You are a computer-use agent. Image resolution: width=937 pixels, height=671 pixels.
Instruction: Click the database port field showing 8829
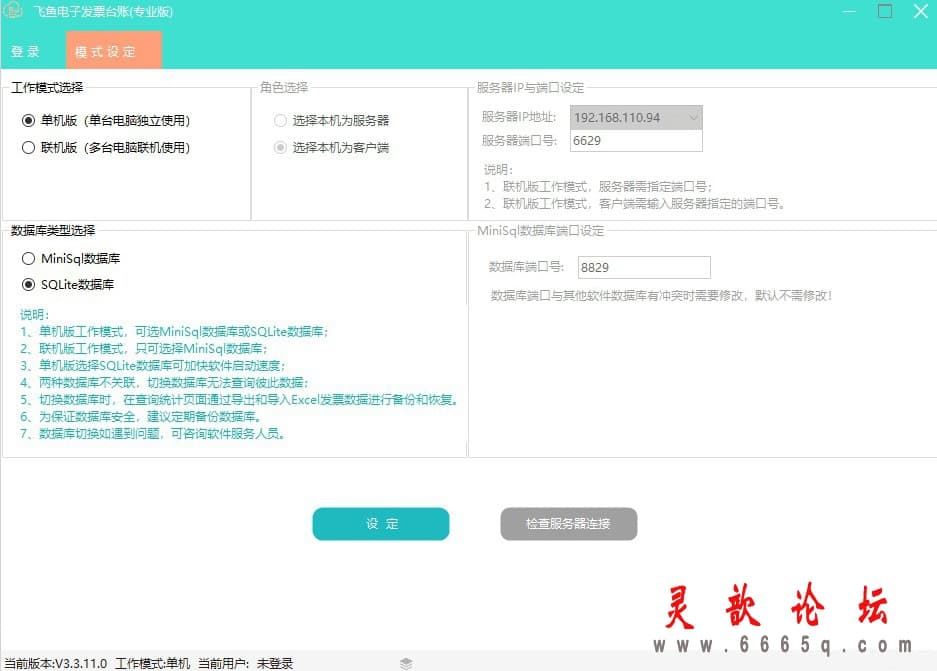[644, 268]
